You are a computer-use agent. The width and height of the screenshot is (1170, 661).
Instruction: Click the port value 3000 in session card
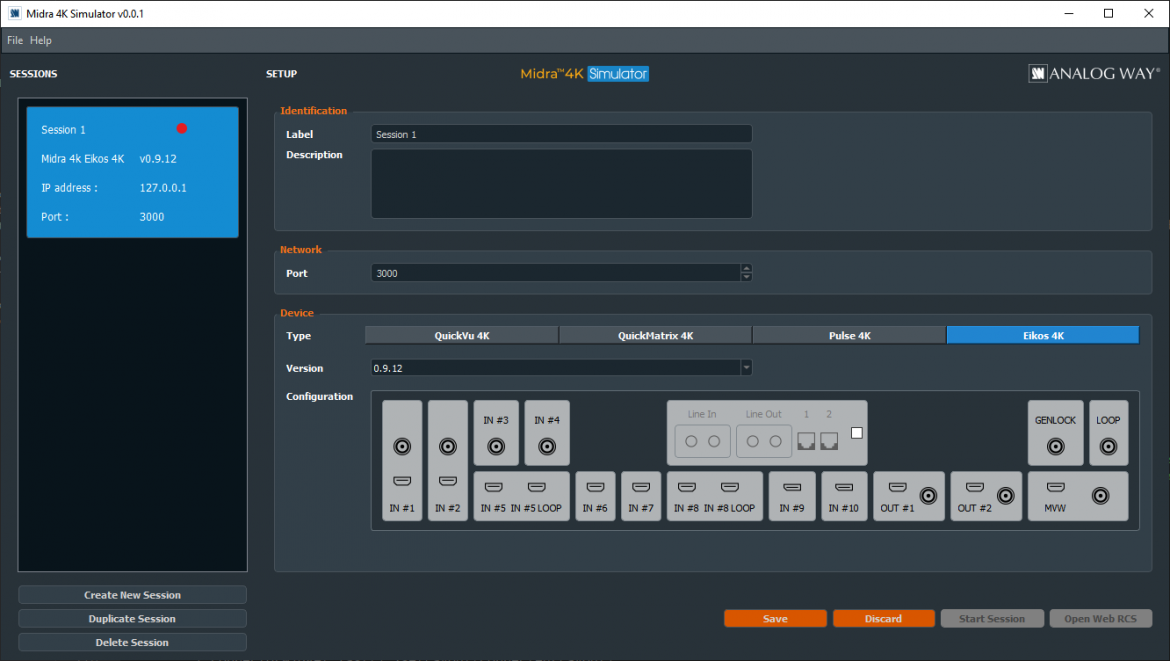click(x=151, y=217)
